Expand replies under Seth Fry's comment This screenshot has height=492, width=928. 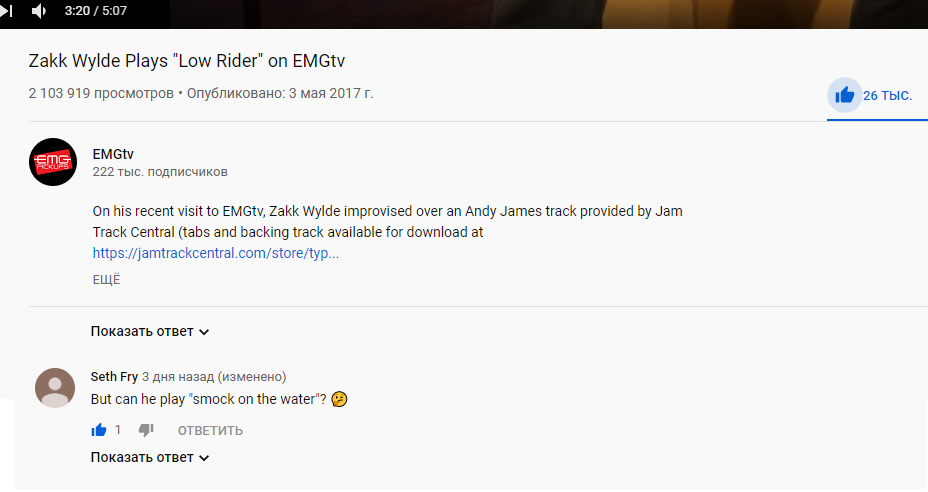point(150,458)
